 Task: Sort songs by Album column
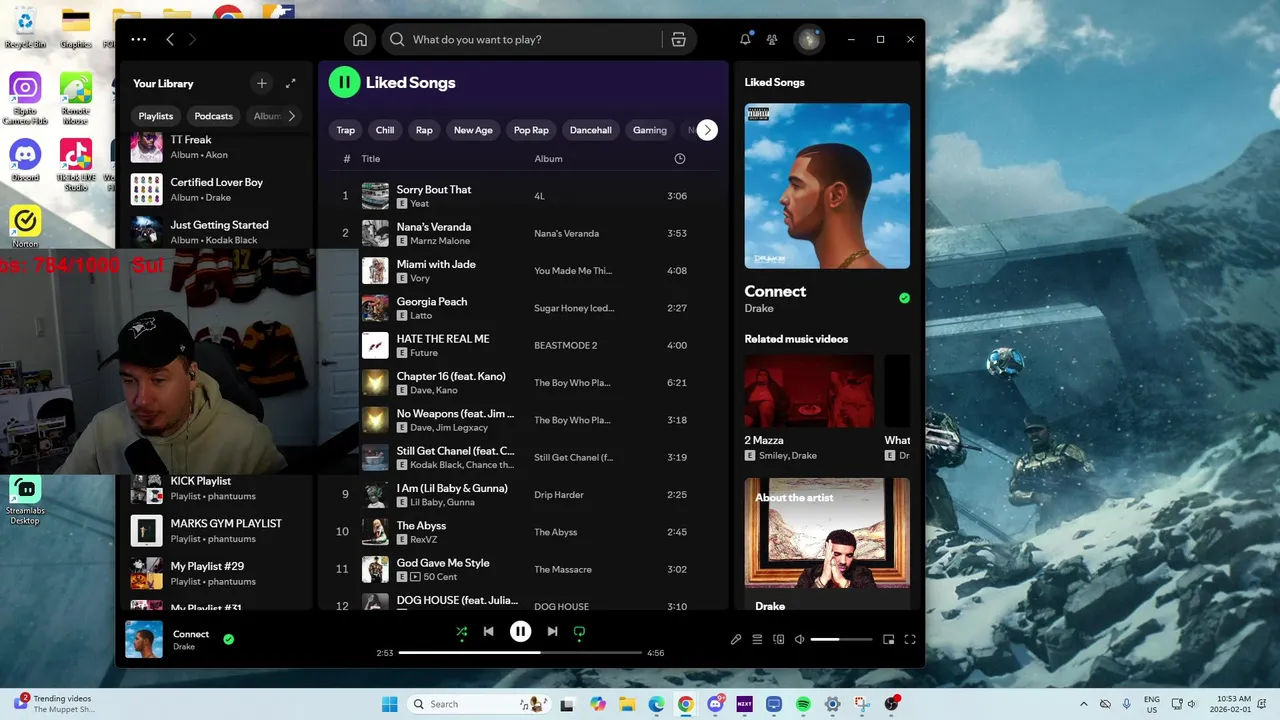coord(548,158)
